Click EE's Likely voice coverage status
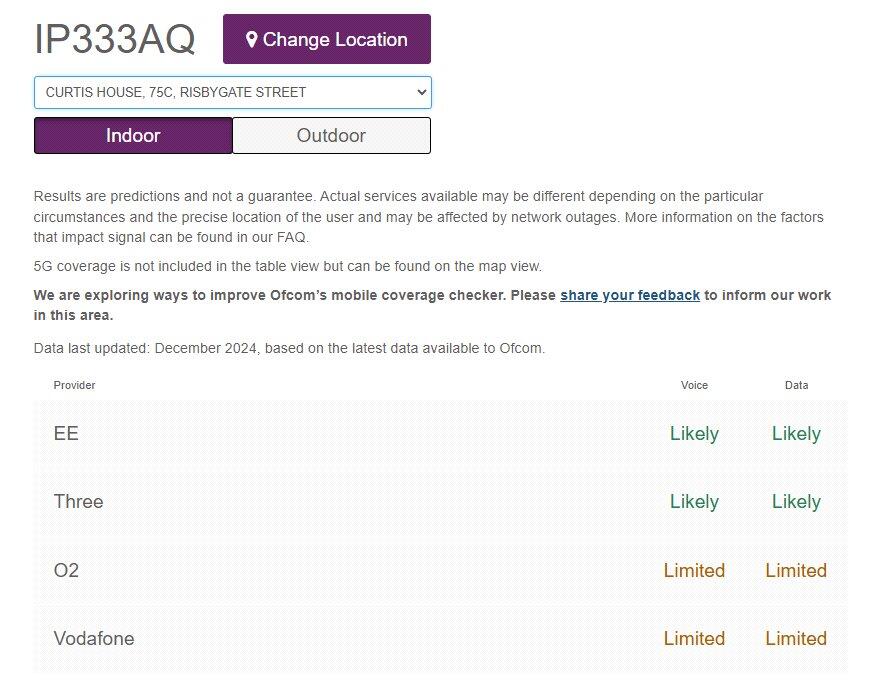Screen dimensions: 885x682 (694, 434)
